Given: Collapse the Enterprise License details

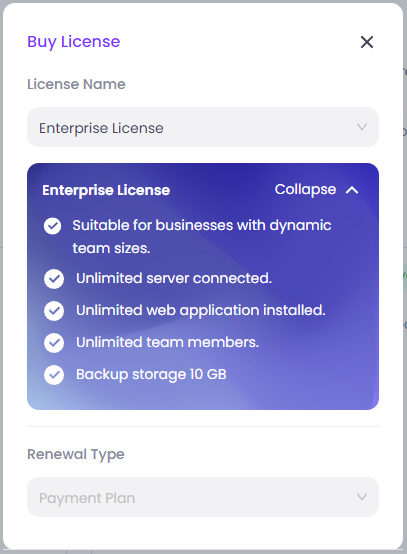Looking at the screenshot, I should (x=316, y=190).
